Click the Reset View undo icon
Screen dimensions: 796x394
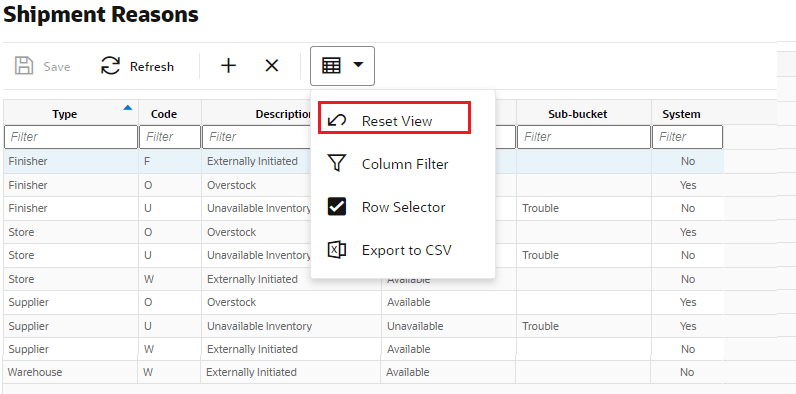pyautogui.click(x=337, y=120)
